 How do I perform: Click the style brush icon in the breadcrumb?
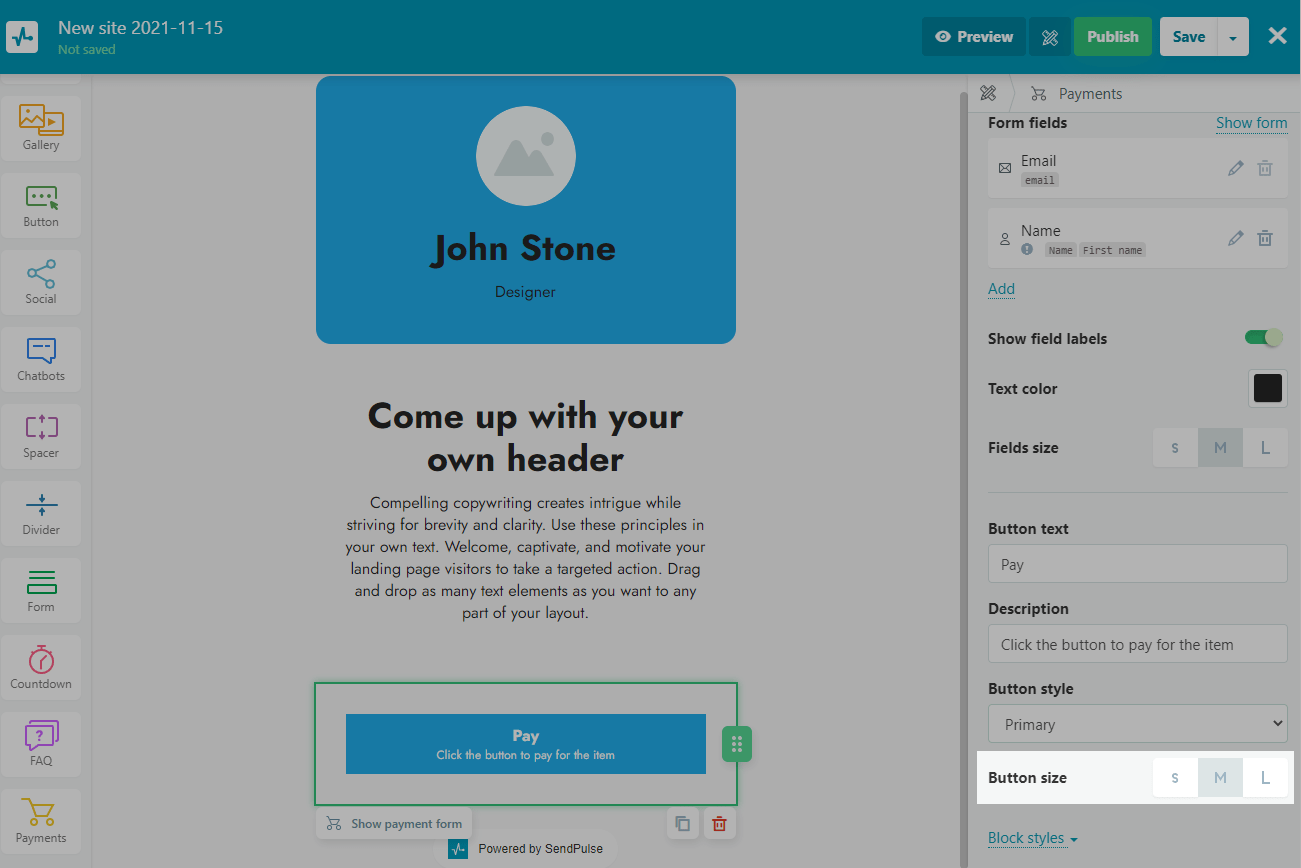(988, 94)
